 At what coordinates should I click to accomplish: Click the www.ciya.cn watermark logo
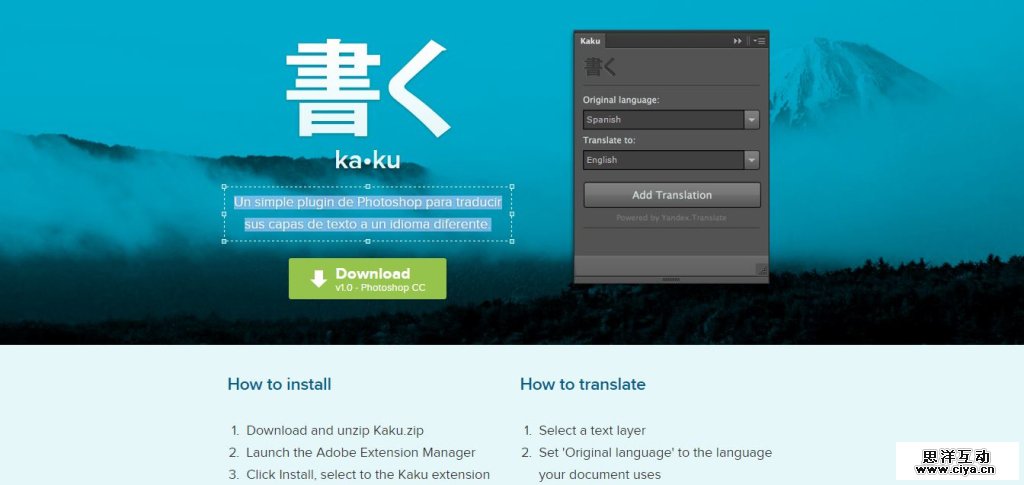pos(957,460)
